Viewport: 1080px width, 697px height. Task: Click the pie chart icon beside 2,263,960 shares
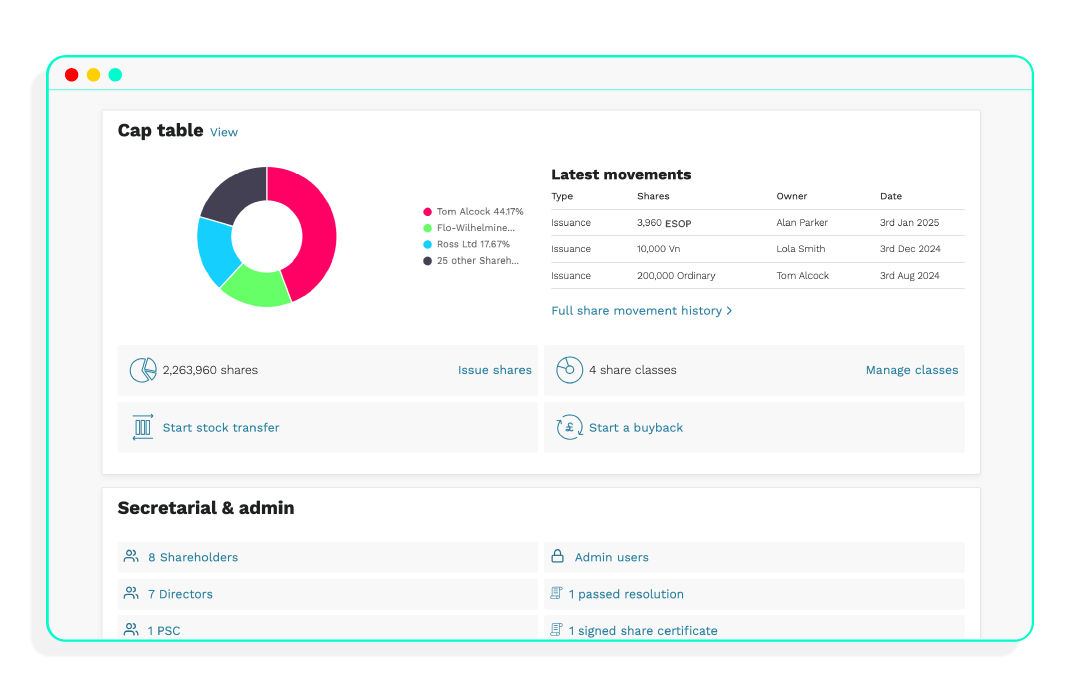coord(143,370)
